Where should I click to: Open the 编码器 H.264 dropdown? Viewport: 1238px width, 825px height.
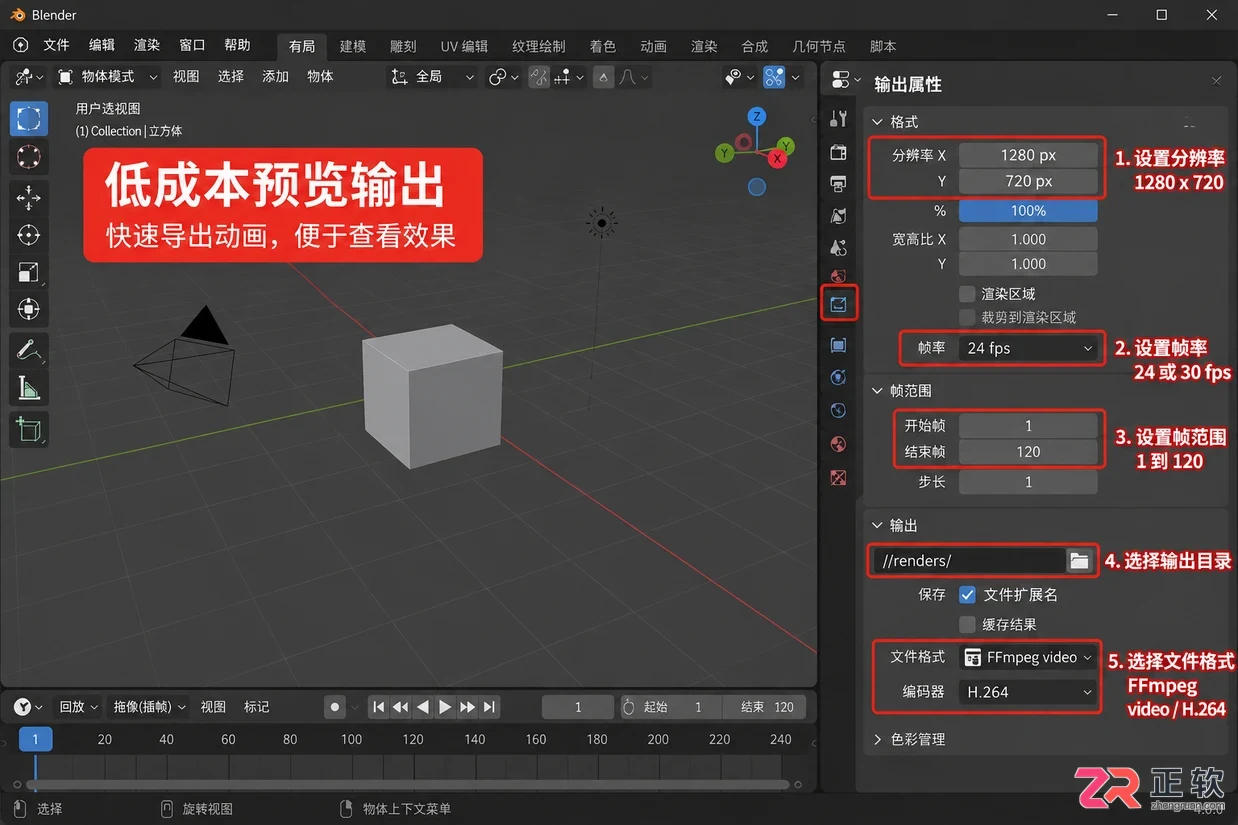[x=1029, y=692]
